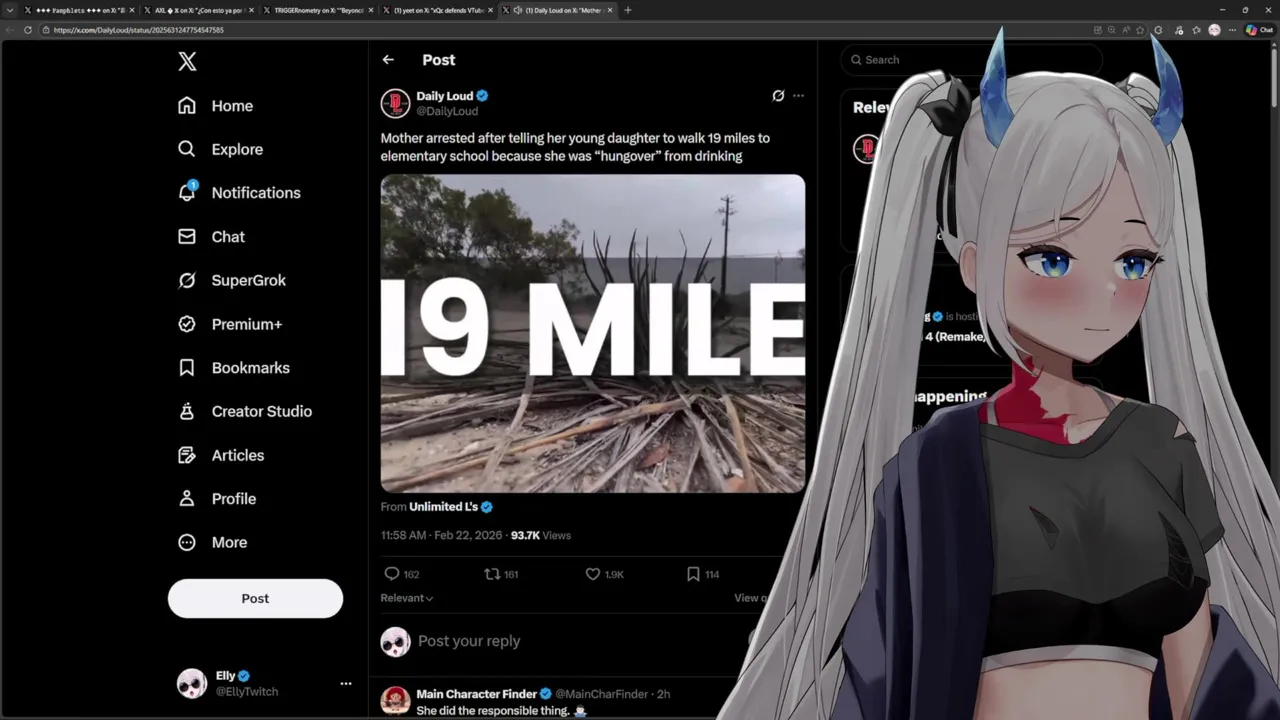Viewport: 1280px width, 720px height.
Task: Click the zoom magnifier icon in the address bar
Action: 1111,30
